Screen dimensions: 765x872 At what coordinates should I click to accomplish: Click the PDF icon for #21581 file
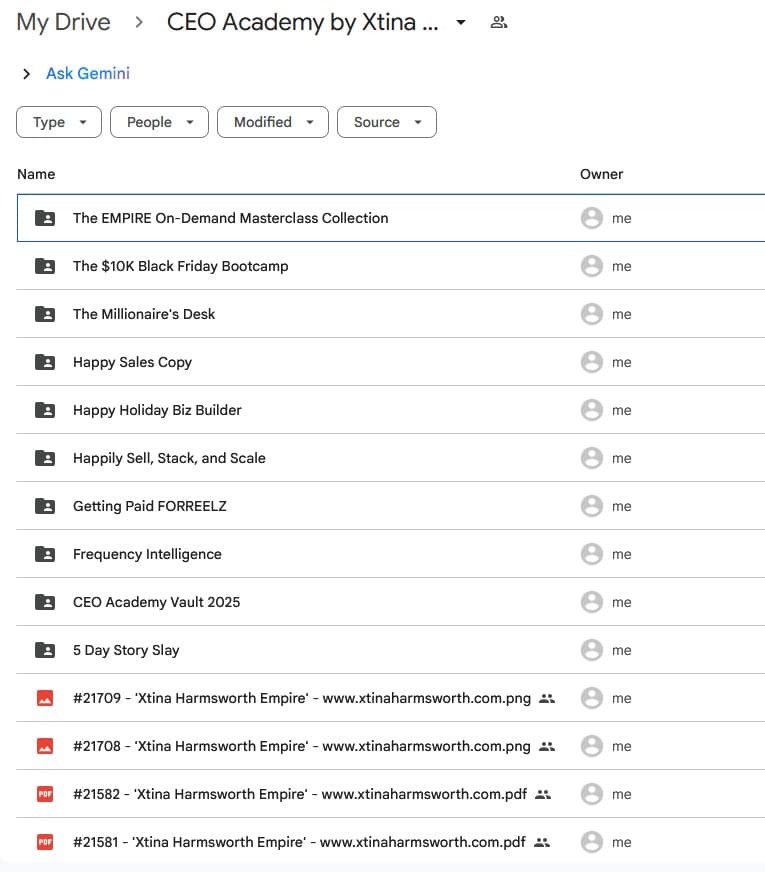[x=44, y=842]
